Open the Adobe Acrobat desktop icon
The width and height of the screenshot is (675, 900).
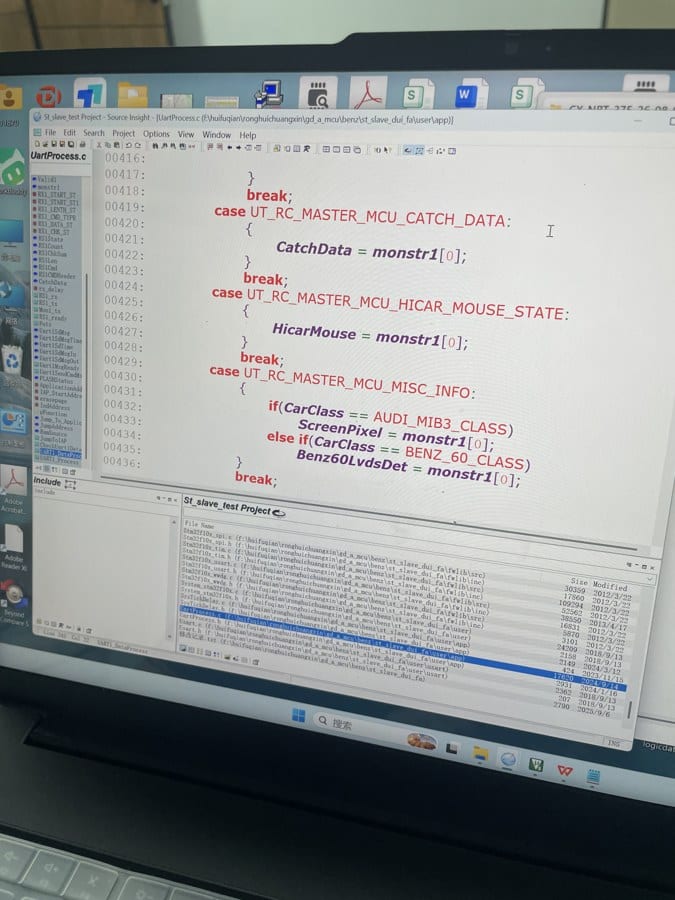pyautogui.click(x=13, y=489)
